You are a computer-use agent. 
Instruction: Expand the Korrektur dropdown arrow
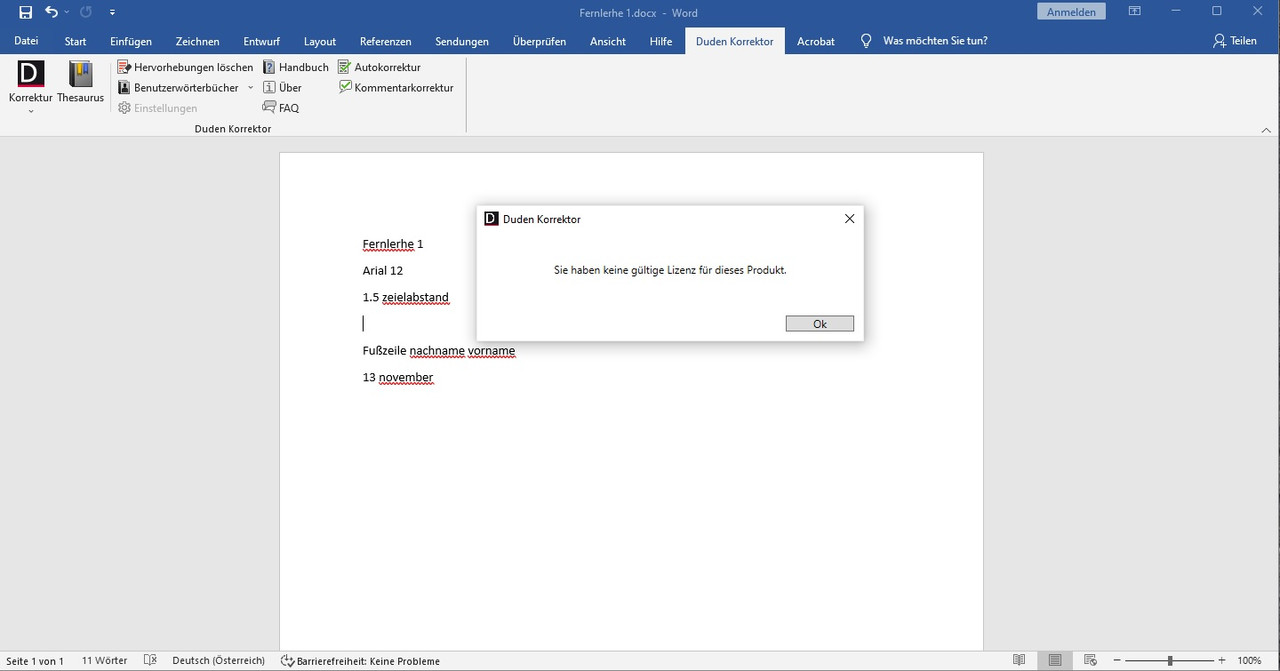tap(31, 111)
